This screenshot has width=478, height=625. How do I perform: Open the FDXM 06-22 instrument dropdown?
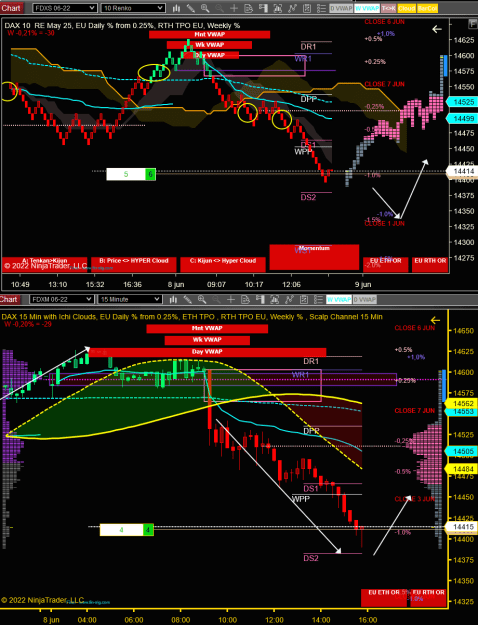point(61,299)
